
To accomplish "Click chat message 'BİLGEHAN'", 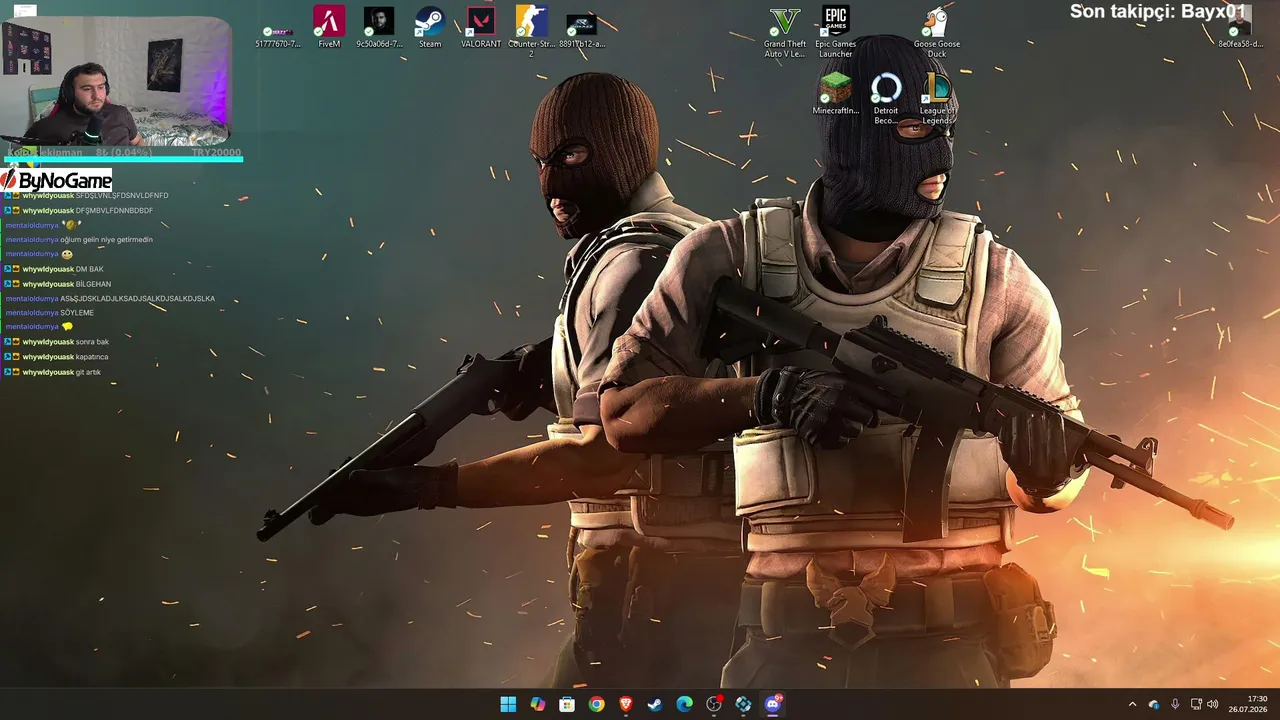I will point(92,284).
